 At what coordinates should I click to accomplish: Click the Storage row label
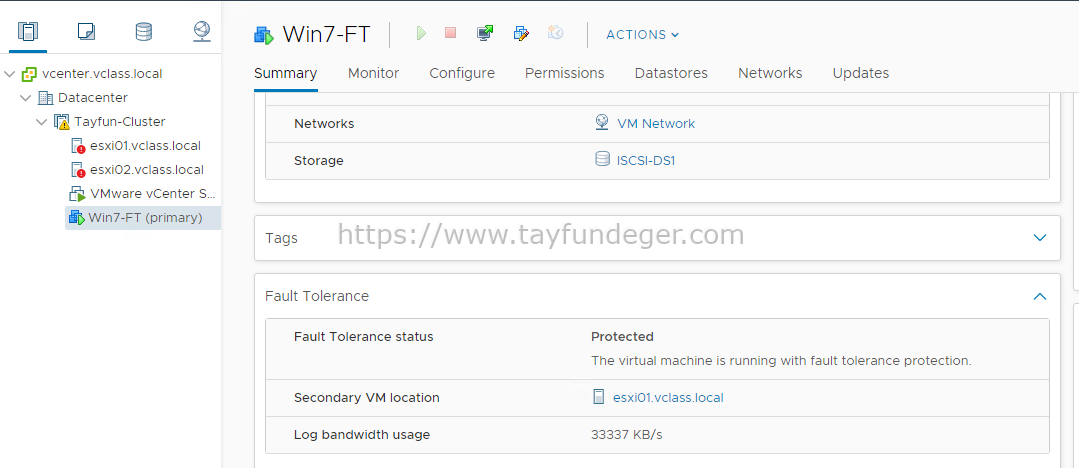tap(319, 161)
